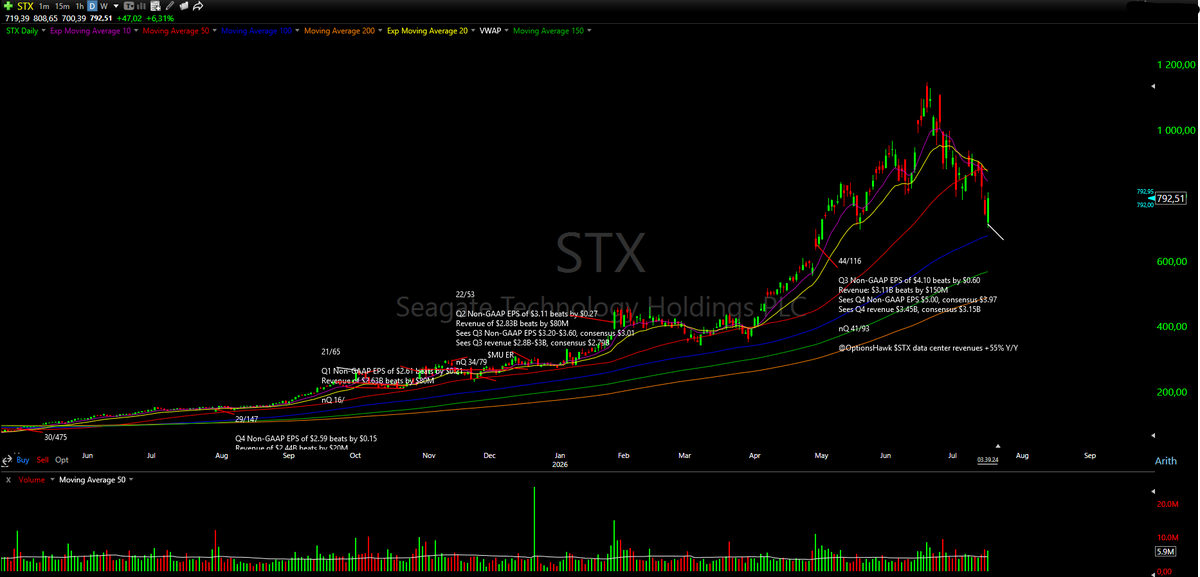Click the 2026 year label on time axis

click(561, 464)
